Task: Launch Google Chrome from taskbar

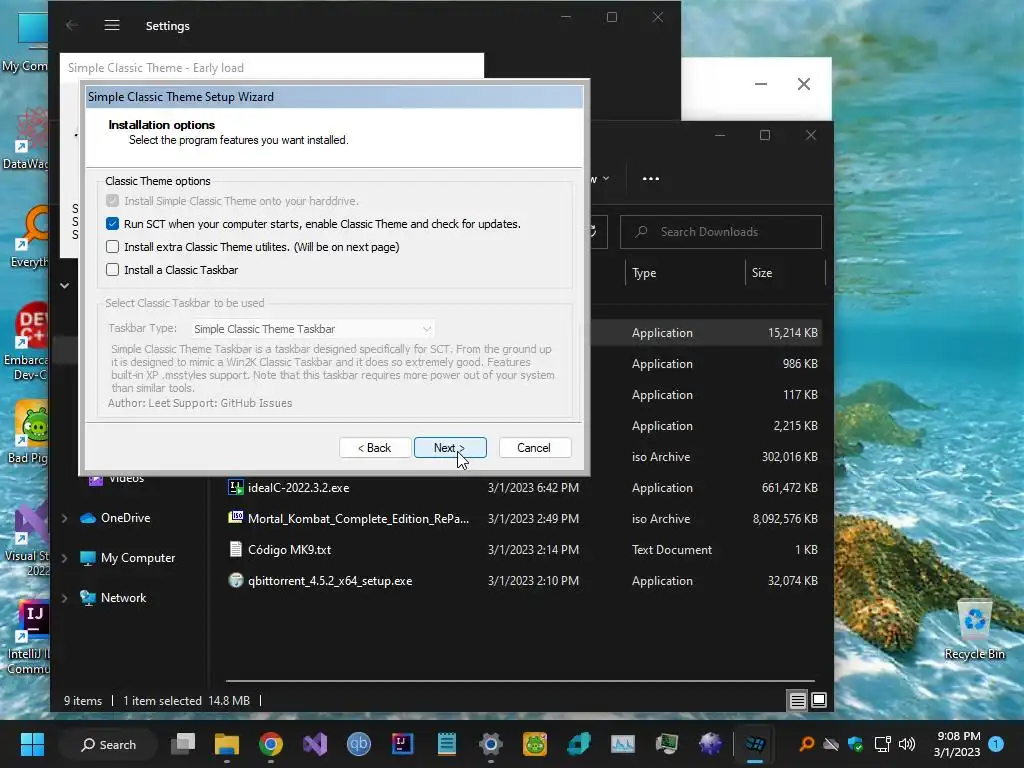Action: (x=270, y=744)
